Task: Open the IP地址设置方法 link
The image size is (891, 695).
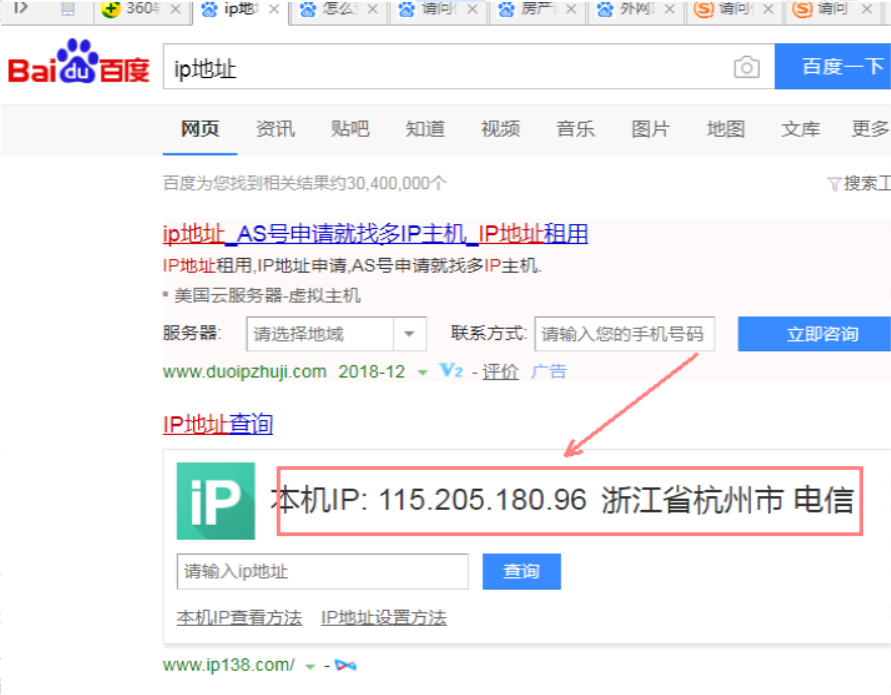Action: (384, 617)
